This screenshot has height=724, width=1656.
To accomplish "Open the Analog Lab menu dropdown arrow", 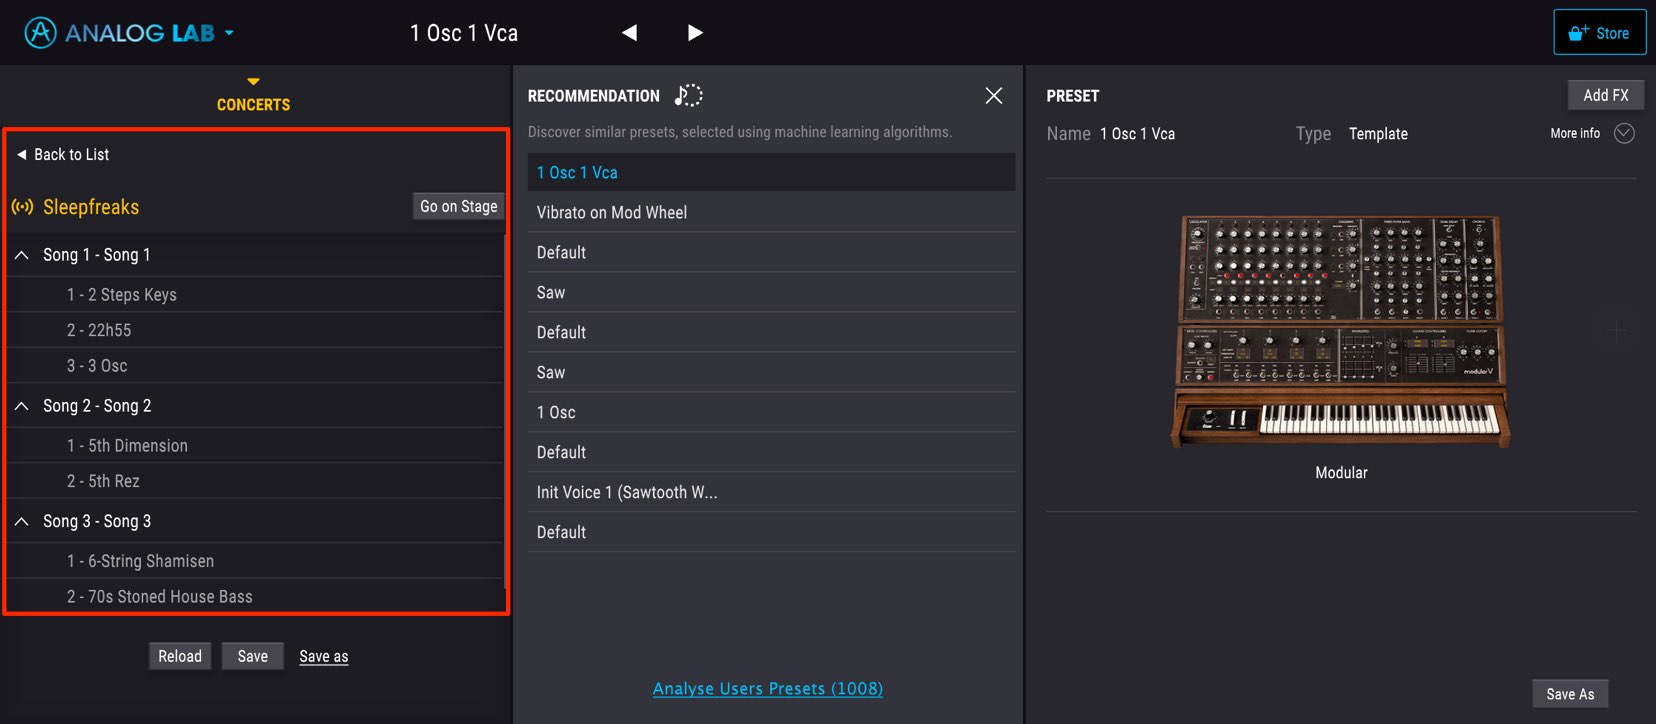I will tap(229, 33).
